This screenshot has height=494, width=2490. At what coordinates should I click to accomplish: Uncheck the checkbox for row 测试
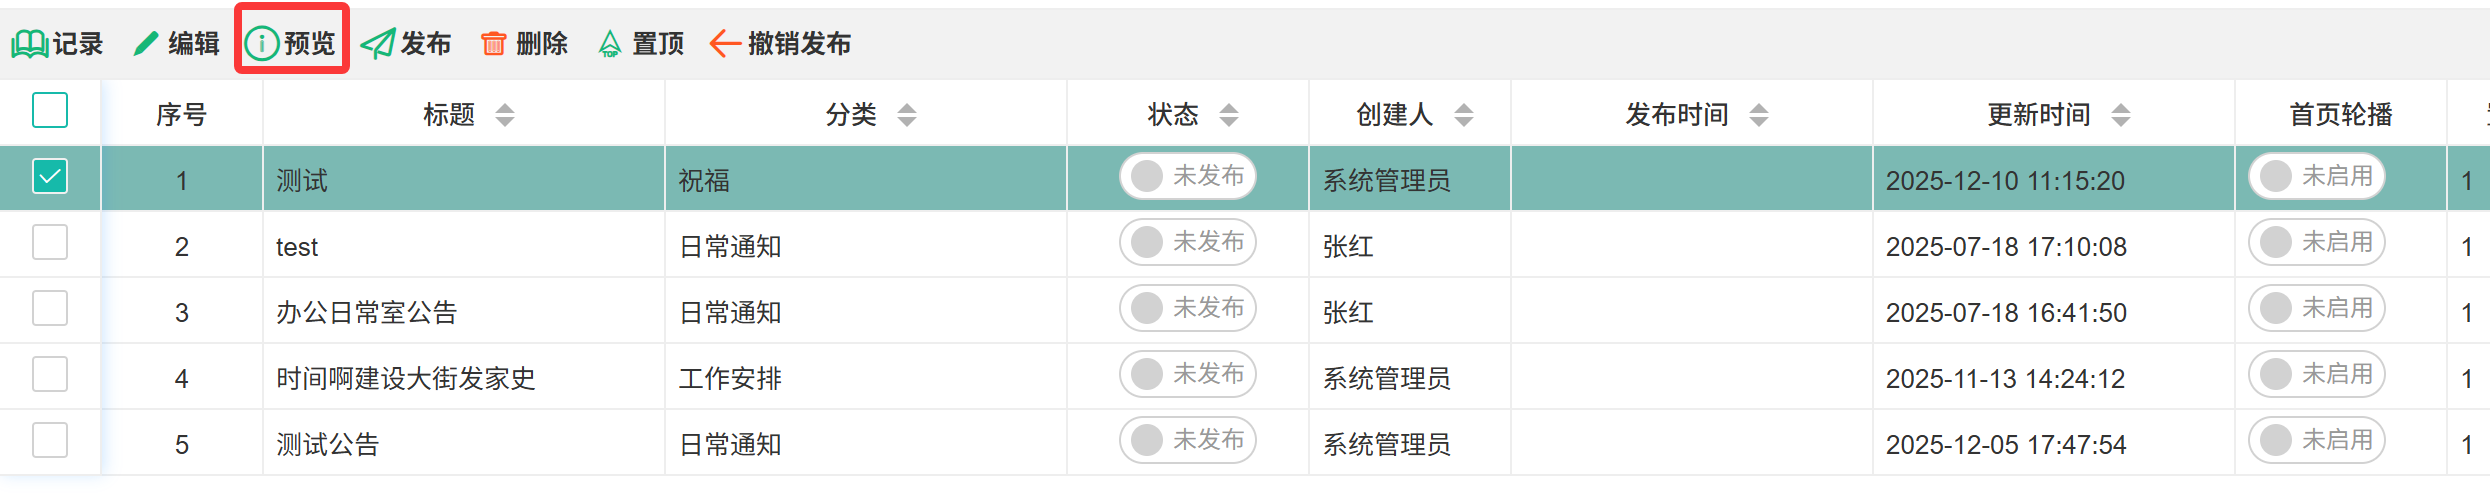[x=50, y=177]
